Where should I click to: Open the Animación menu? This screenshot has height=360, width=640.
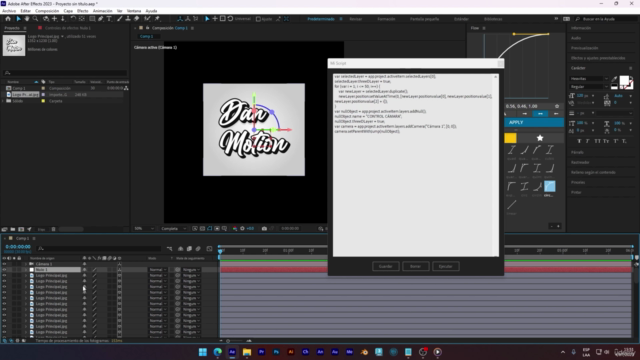[102, 11]
